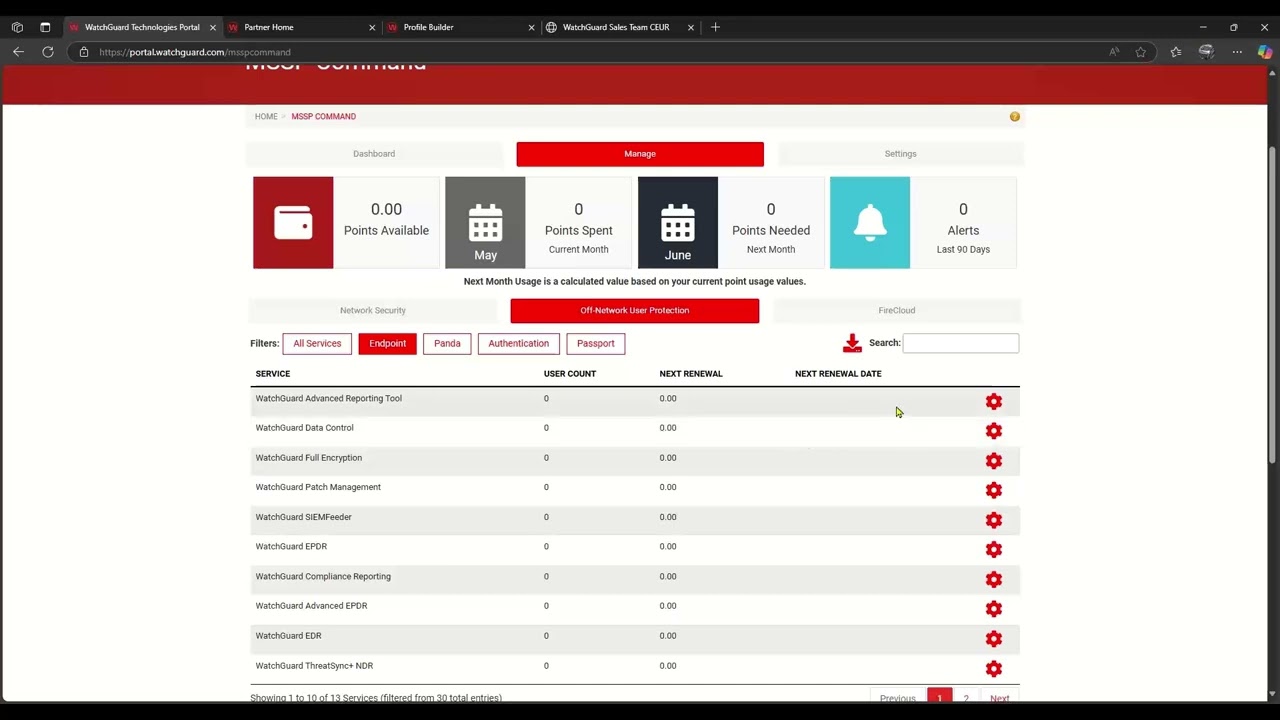Switch to the Dashboard tab
The height and width of the screenshot is (720, 1280).
(x=374, y=154)
